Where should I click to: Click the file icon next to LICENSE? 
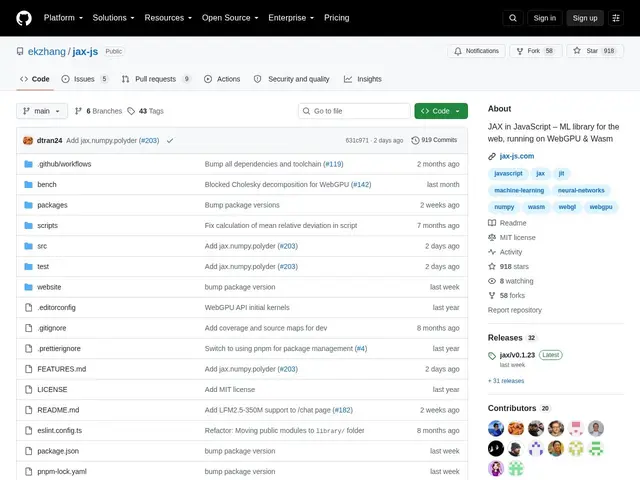point(28,389)
